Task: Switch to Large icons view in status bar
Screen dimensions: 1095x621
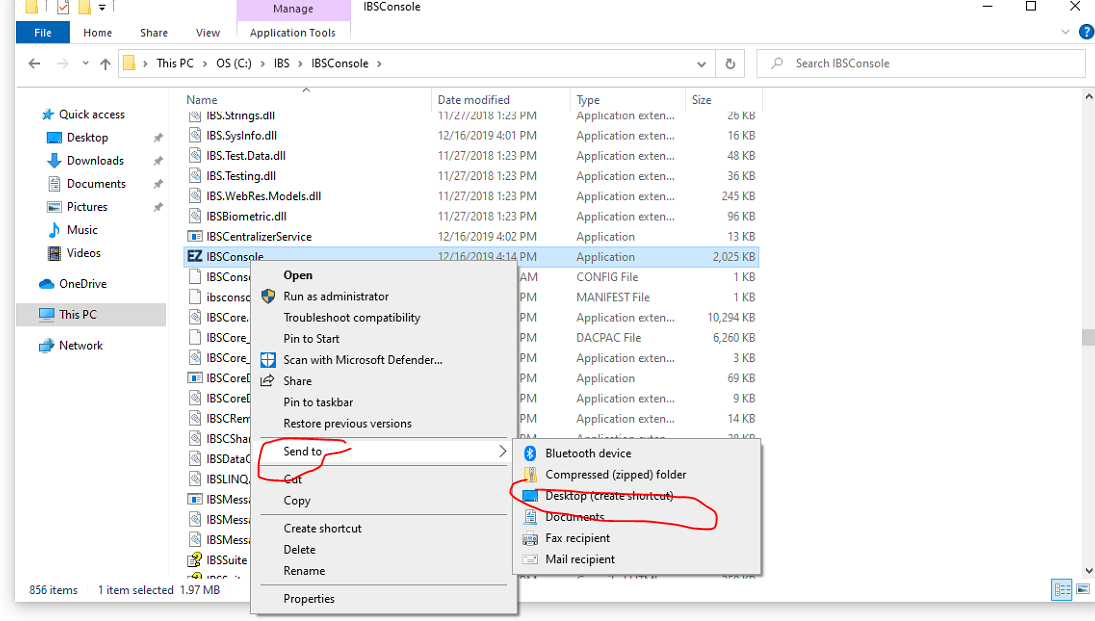Action: click(x=1083, y=590)
